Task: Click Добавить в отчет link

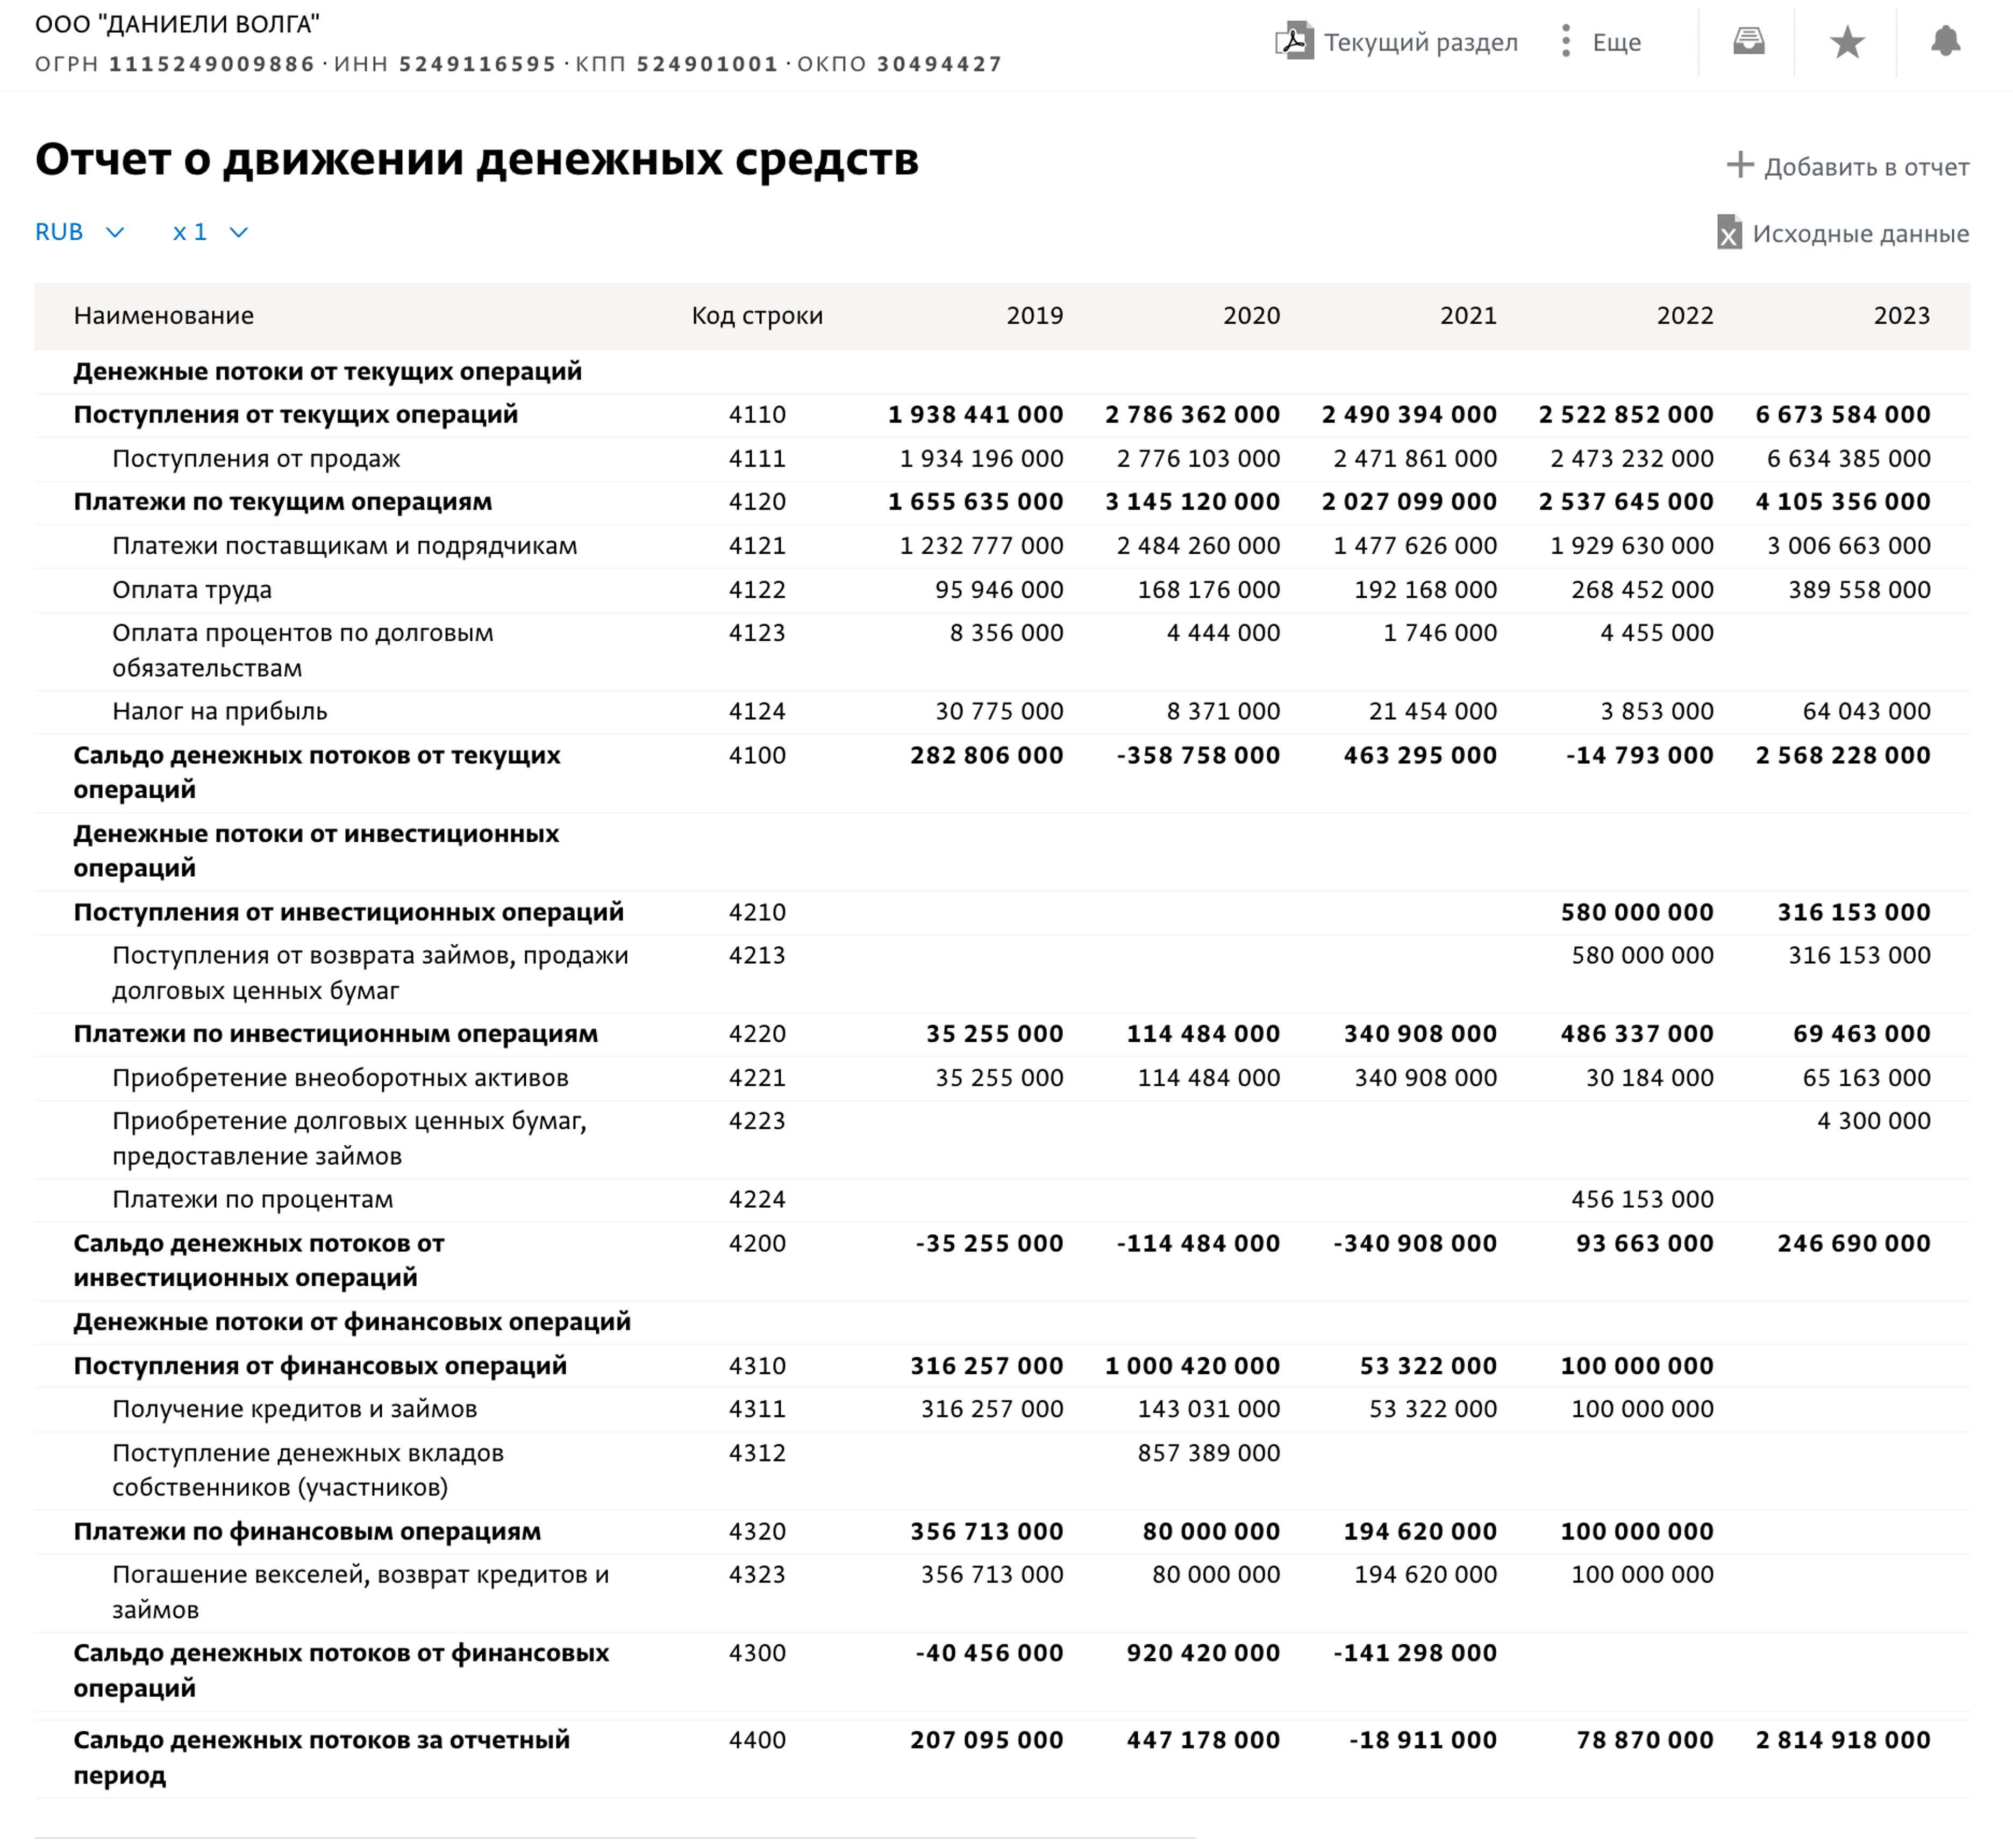Action: point(1864,167)
